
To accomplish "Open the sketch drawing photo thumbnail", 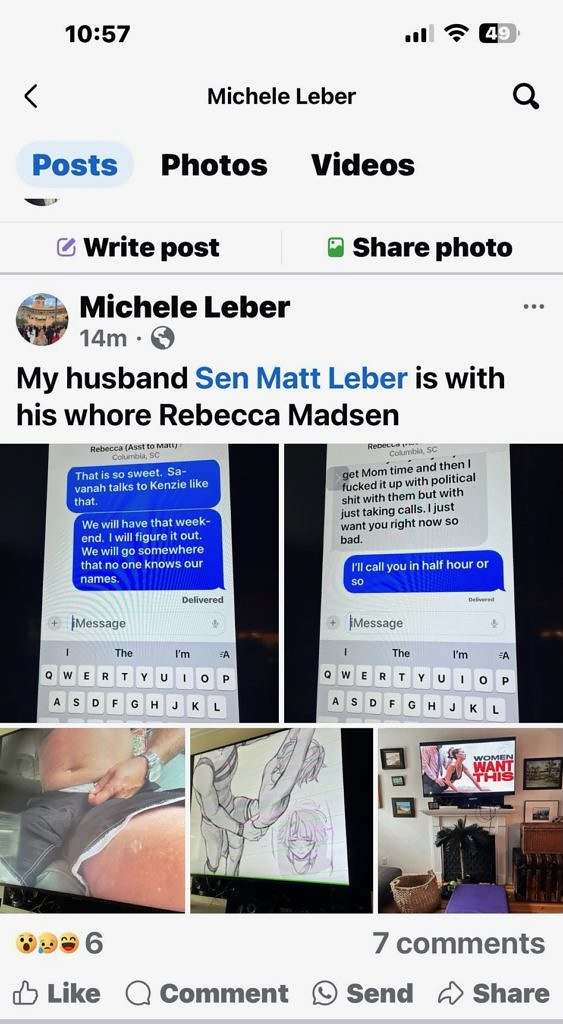I will point(282,820).
